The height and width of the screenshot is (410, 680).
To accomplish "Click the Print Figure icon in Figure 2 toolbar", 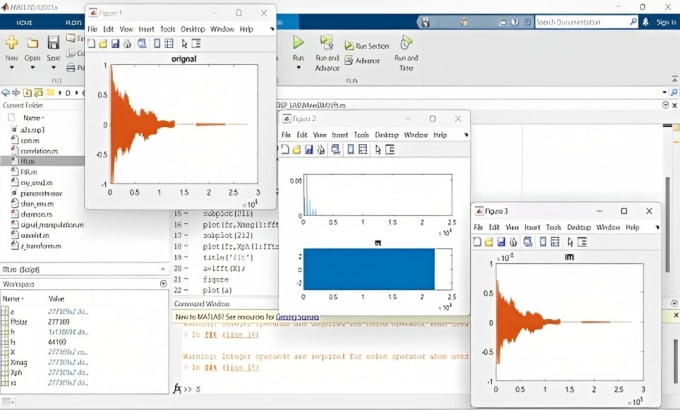I will click(321, 150).
